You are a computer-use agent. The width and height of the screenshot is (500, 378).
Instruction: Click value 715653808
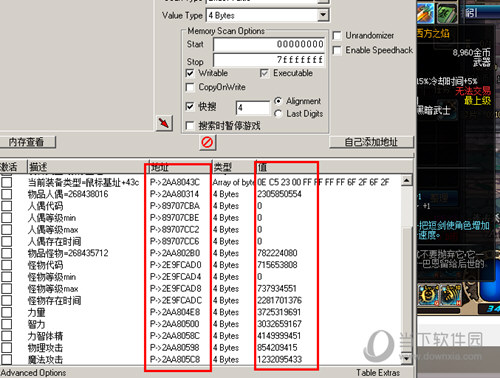click(x=277, y=265)
